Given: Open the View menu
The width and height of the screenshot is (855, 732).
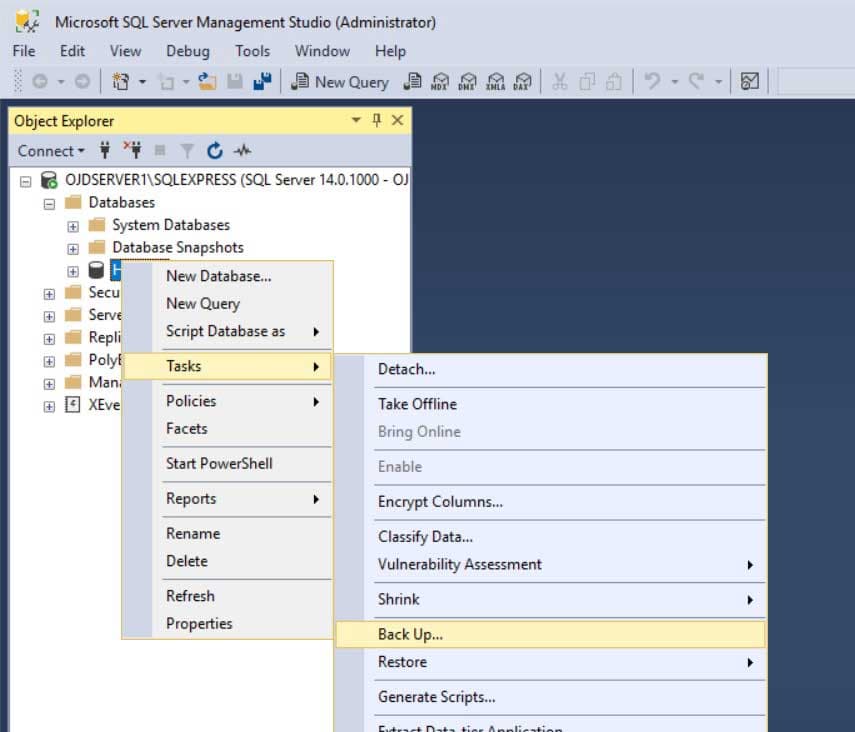Looking at the screenshot, I should [x=125, y=51].
